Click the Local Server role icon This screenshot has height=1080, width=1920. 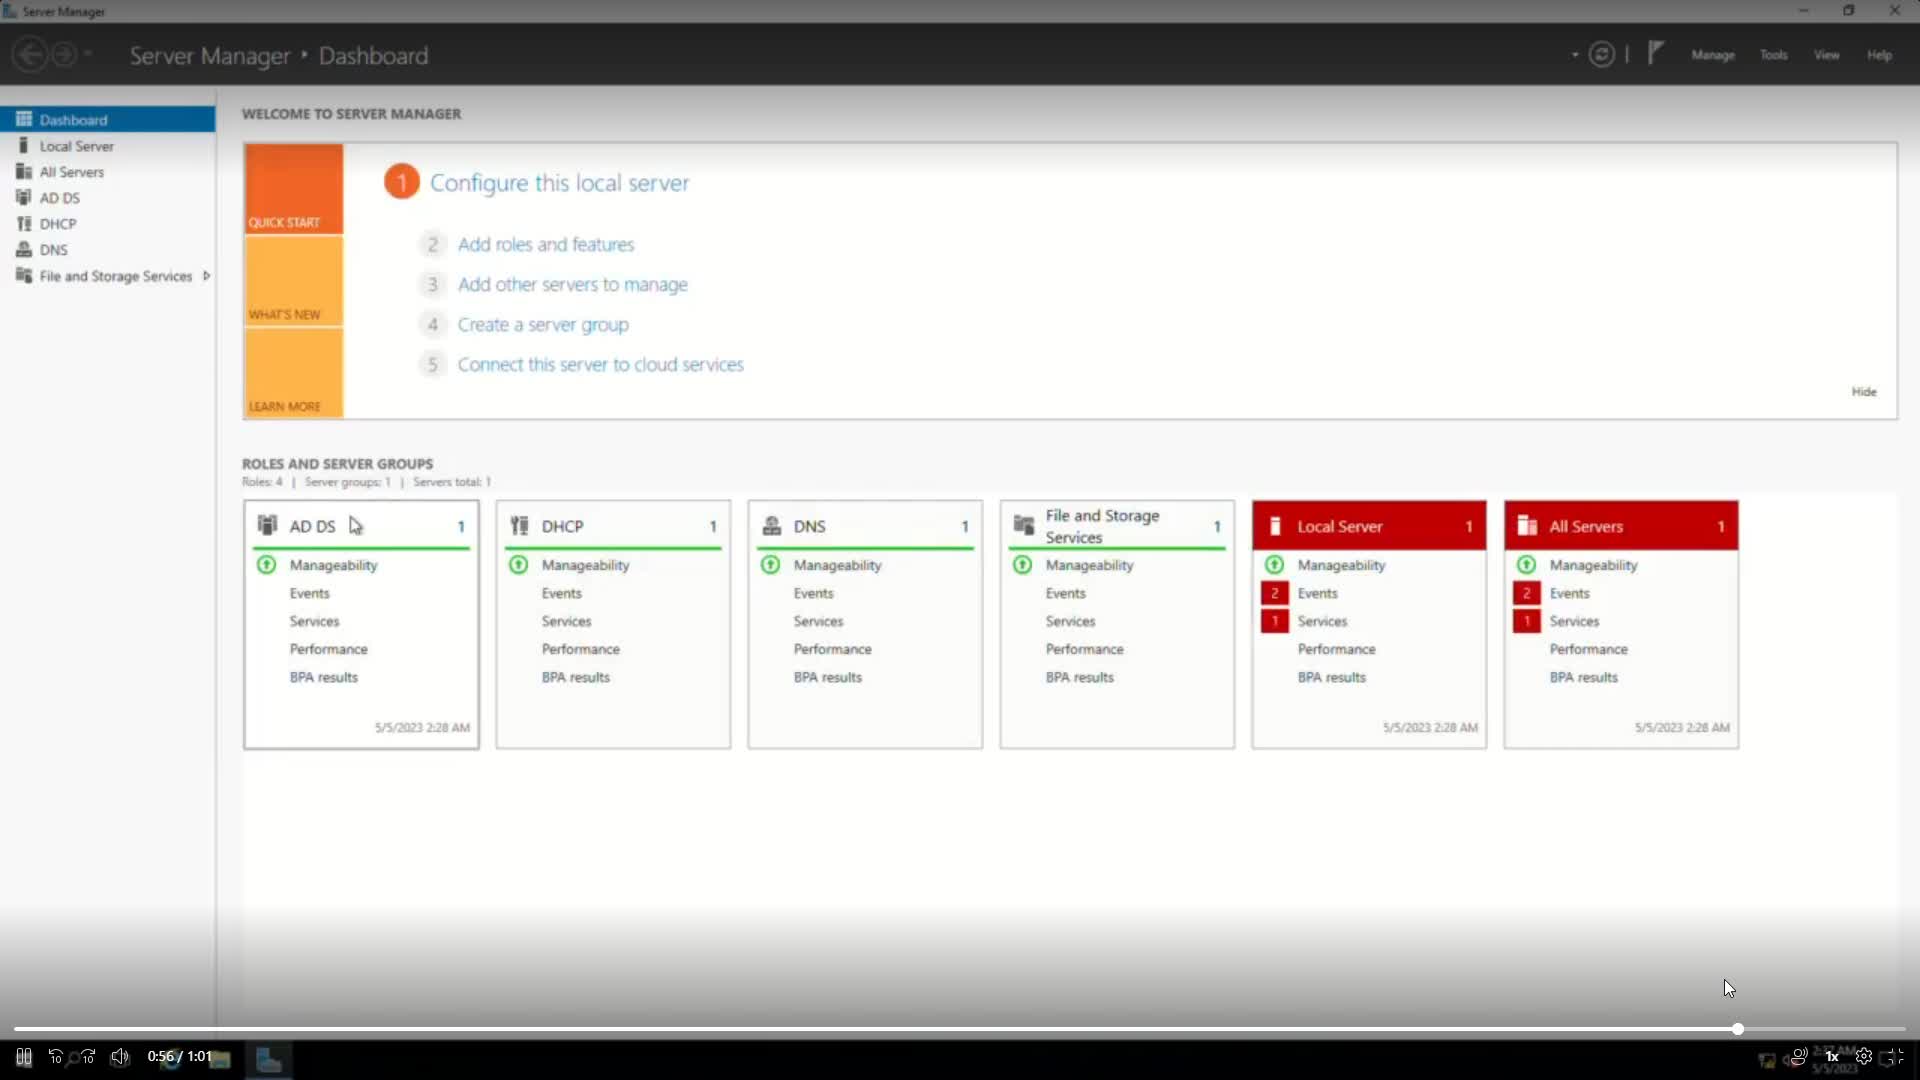[x=1274, y=526]
